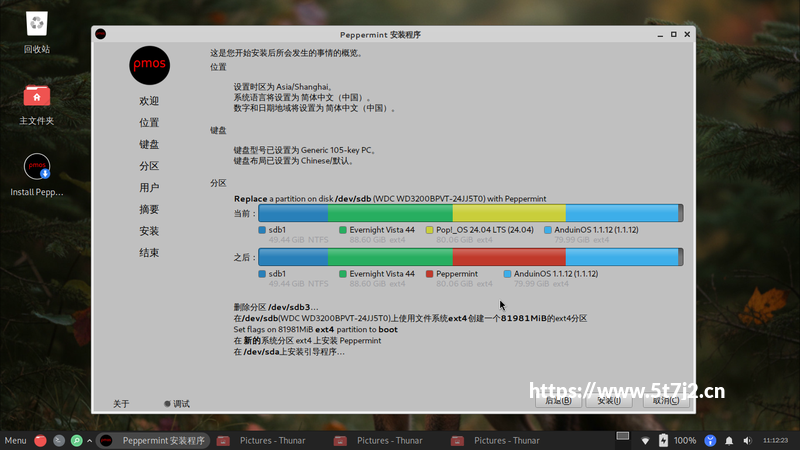Click sdb1 blue segment in 当前 bar
The image size is (800, 450).
point(293,213)
